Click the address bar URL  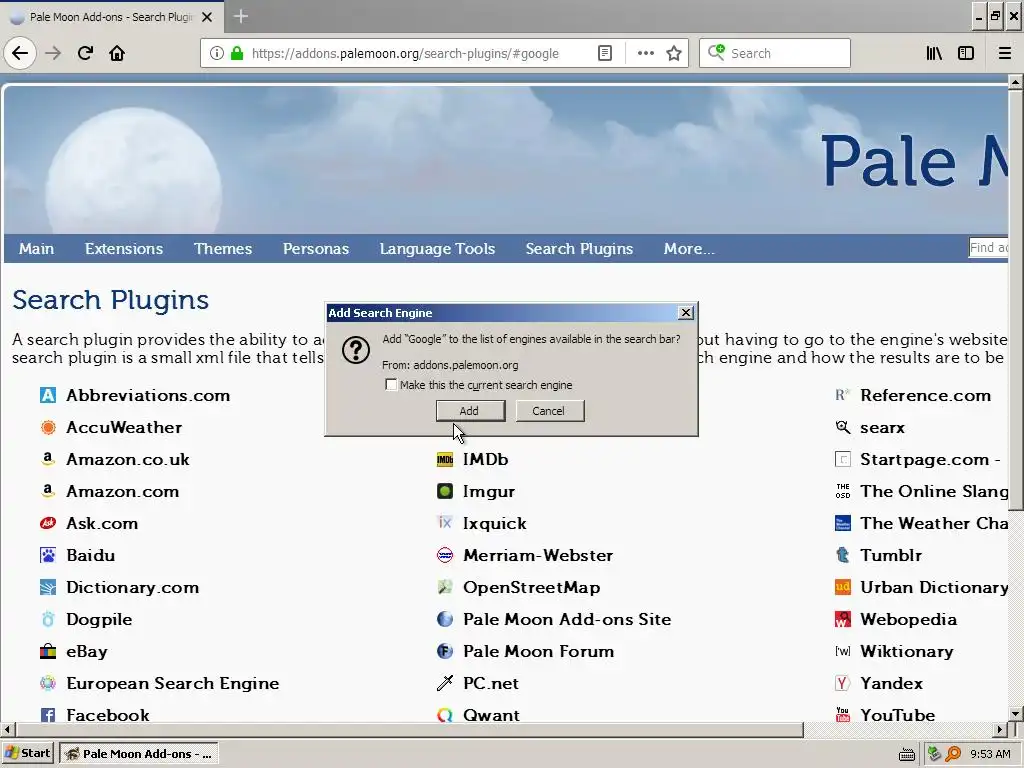tap(405, 54)
